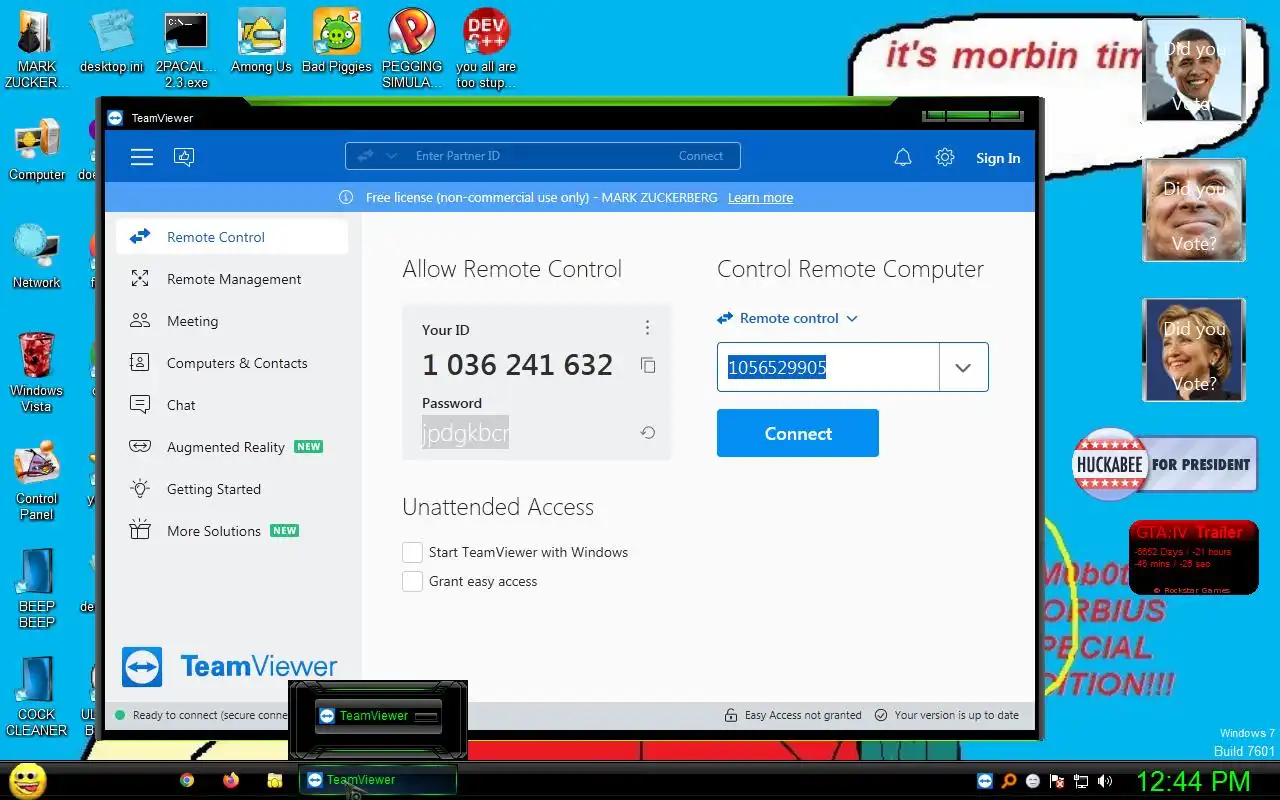Select the Computer desktop icon
The image size is (1280, 800).
37,150
